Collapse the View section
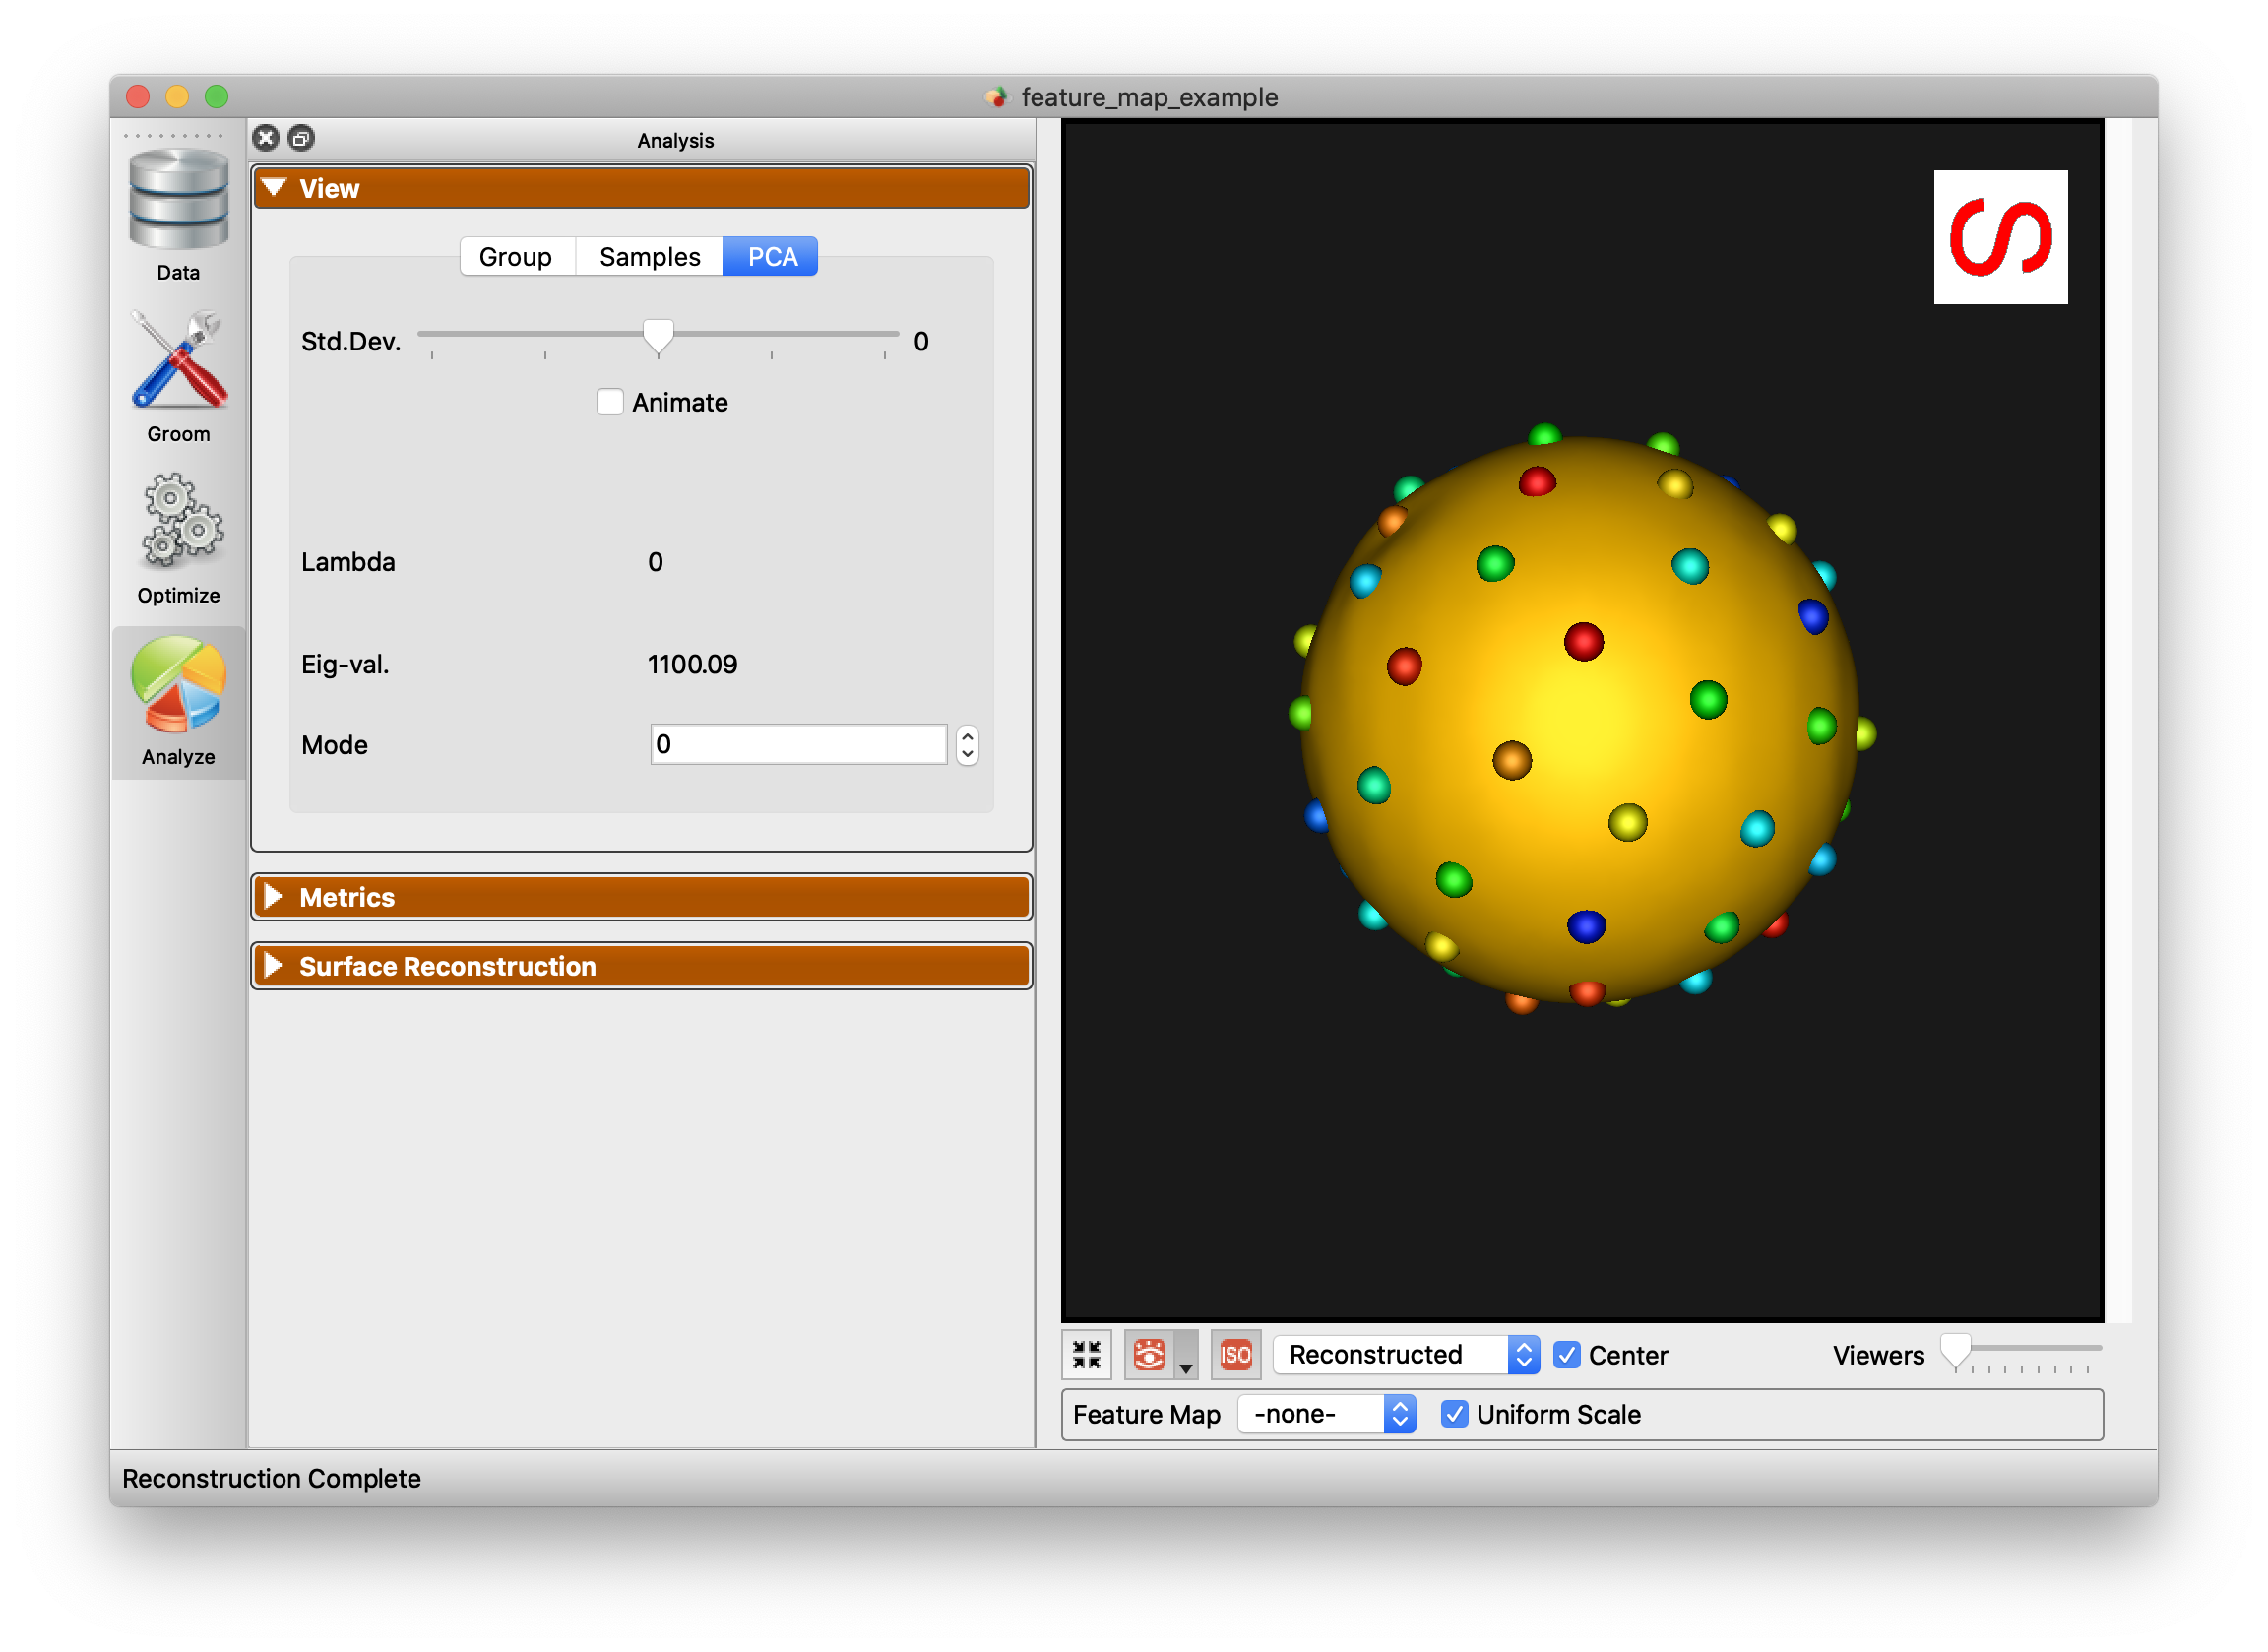 point(641,189)
